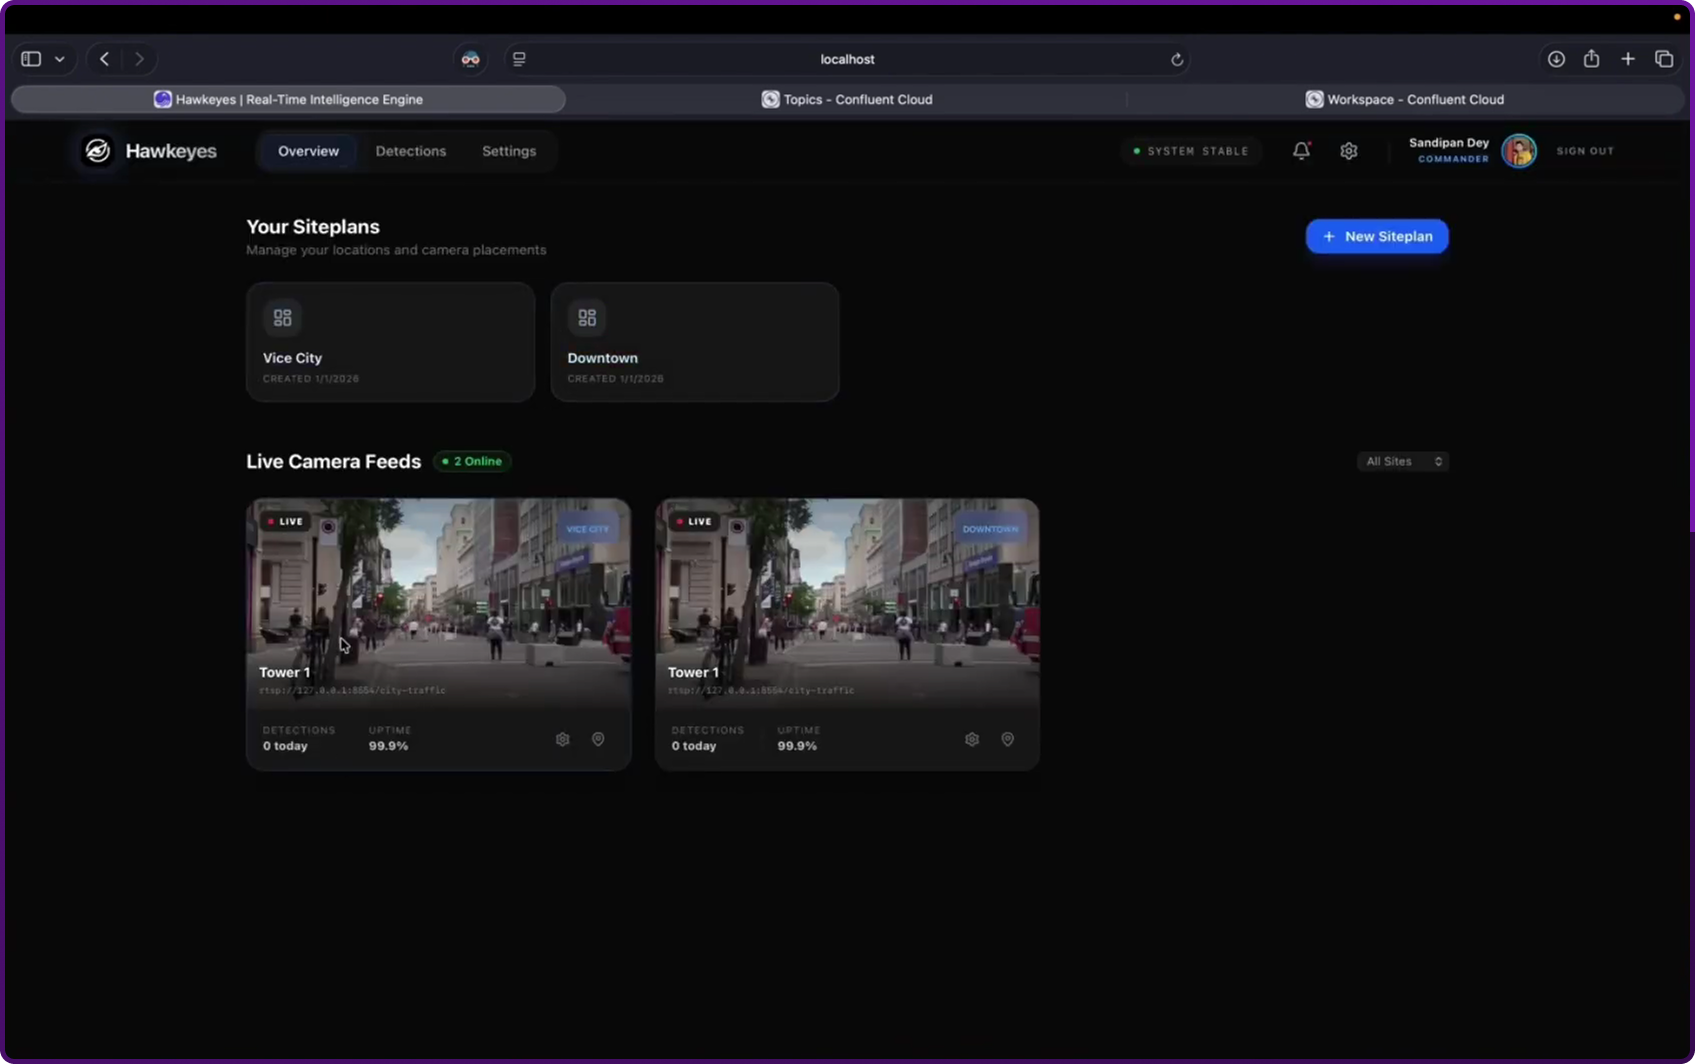Viewport: 1695px width, 1064px height.
Task: Click the New Siteplan button
Action: 1377,236
